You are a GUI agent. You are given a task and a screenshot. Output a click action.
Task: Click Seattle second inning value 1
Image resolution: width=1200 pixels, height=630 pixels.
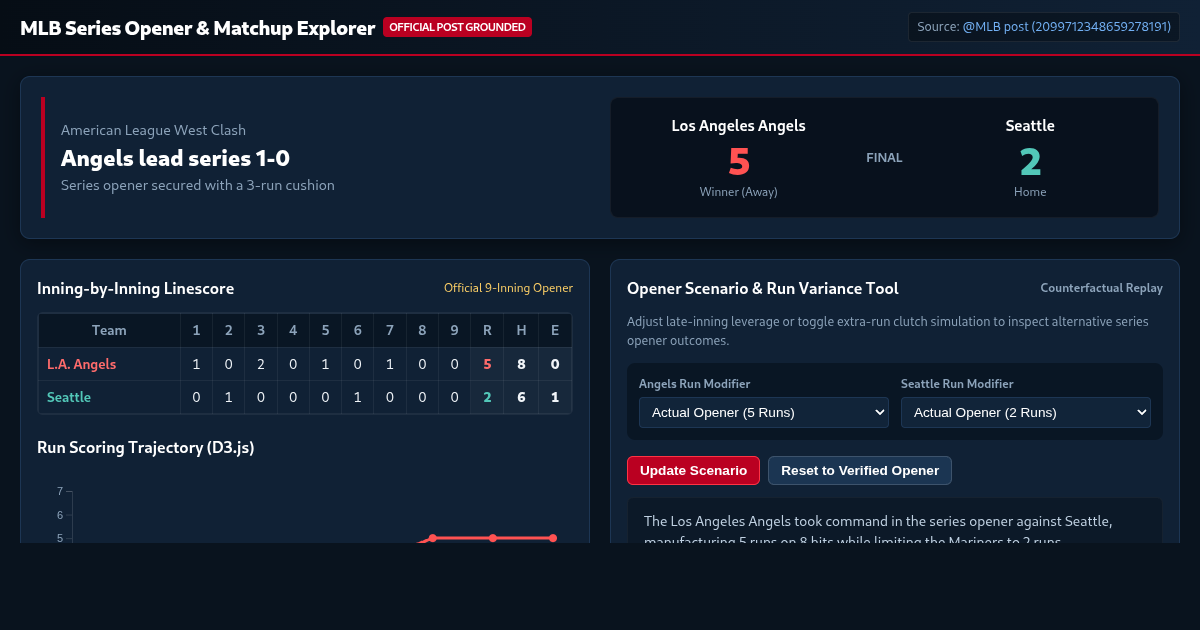[x=228, y=397]
